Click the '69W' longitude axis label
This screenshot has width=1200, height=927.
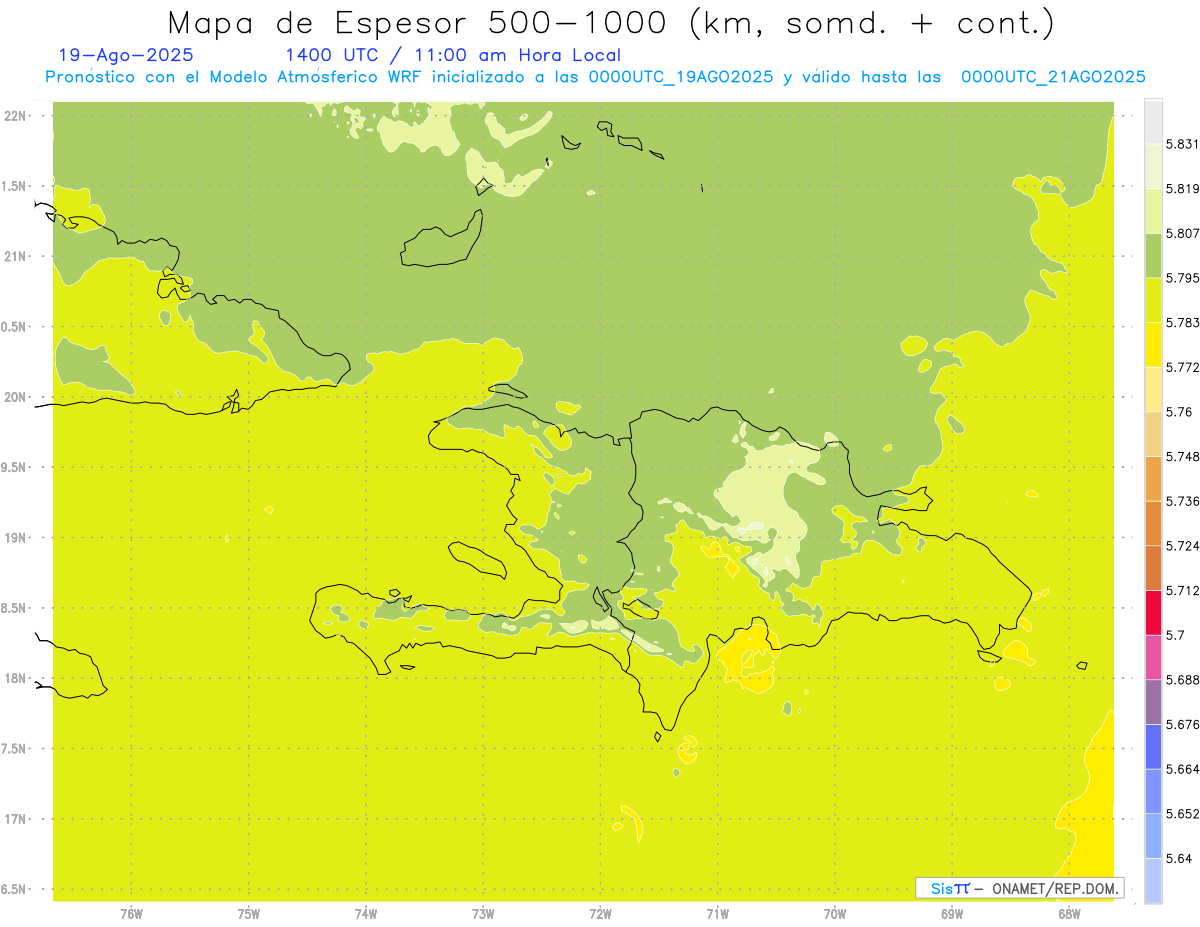[952, 913]
